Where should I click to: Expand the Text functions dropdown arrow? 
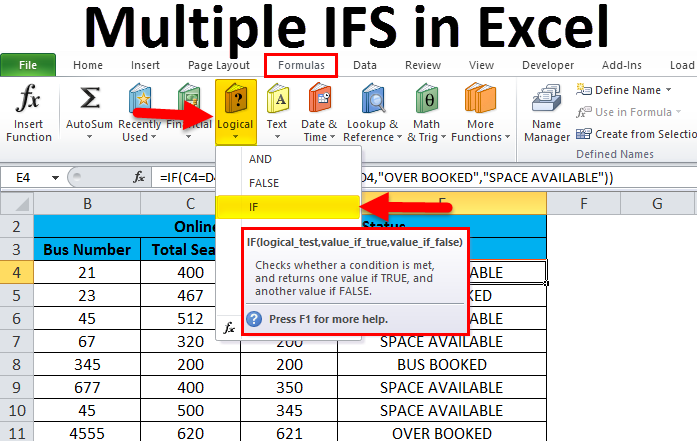tap(277, 137)
